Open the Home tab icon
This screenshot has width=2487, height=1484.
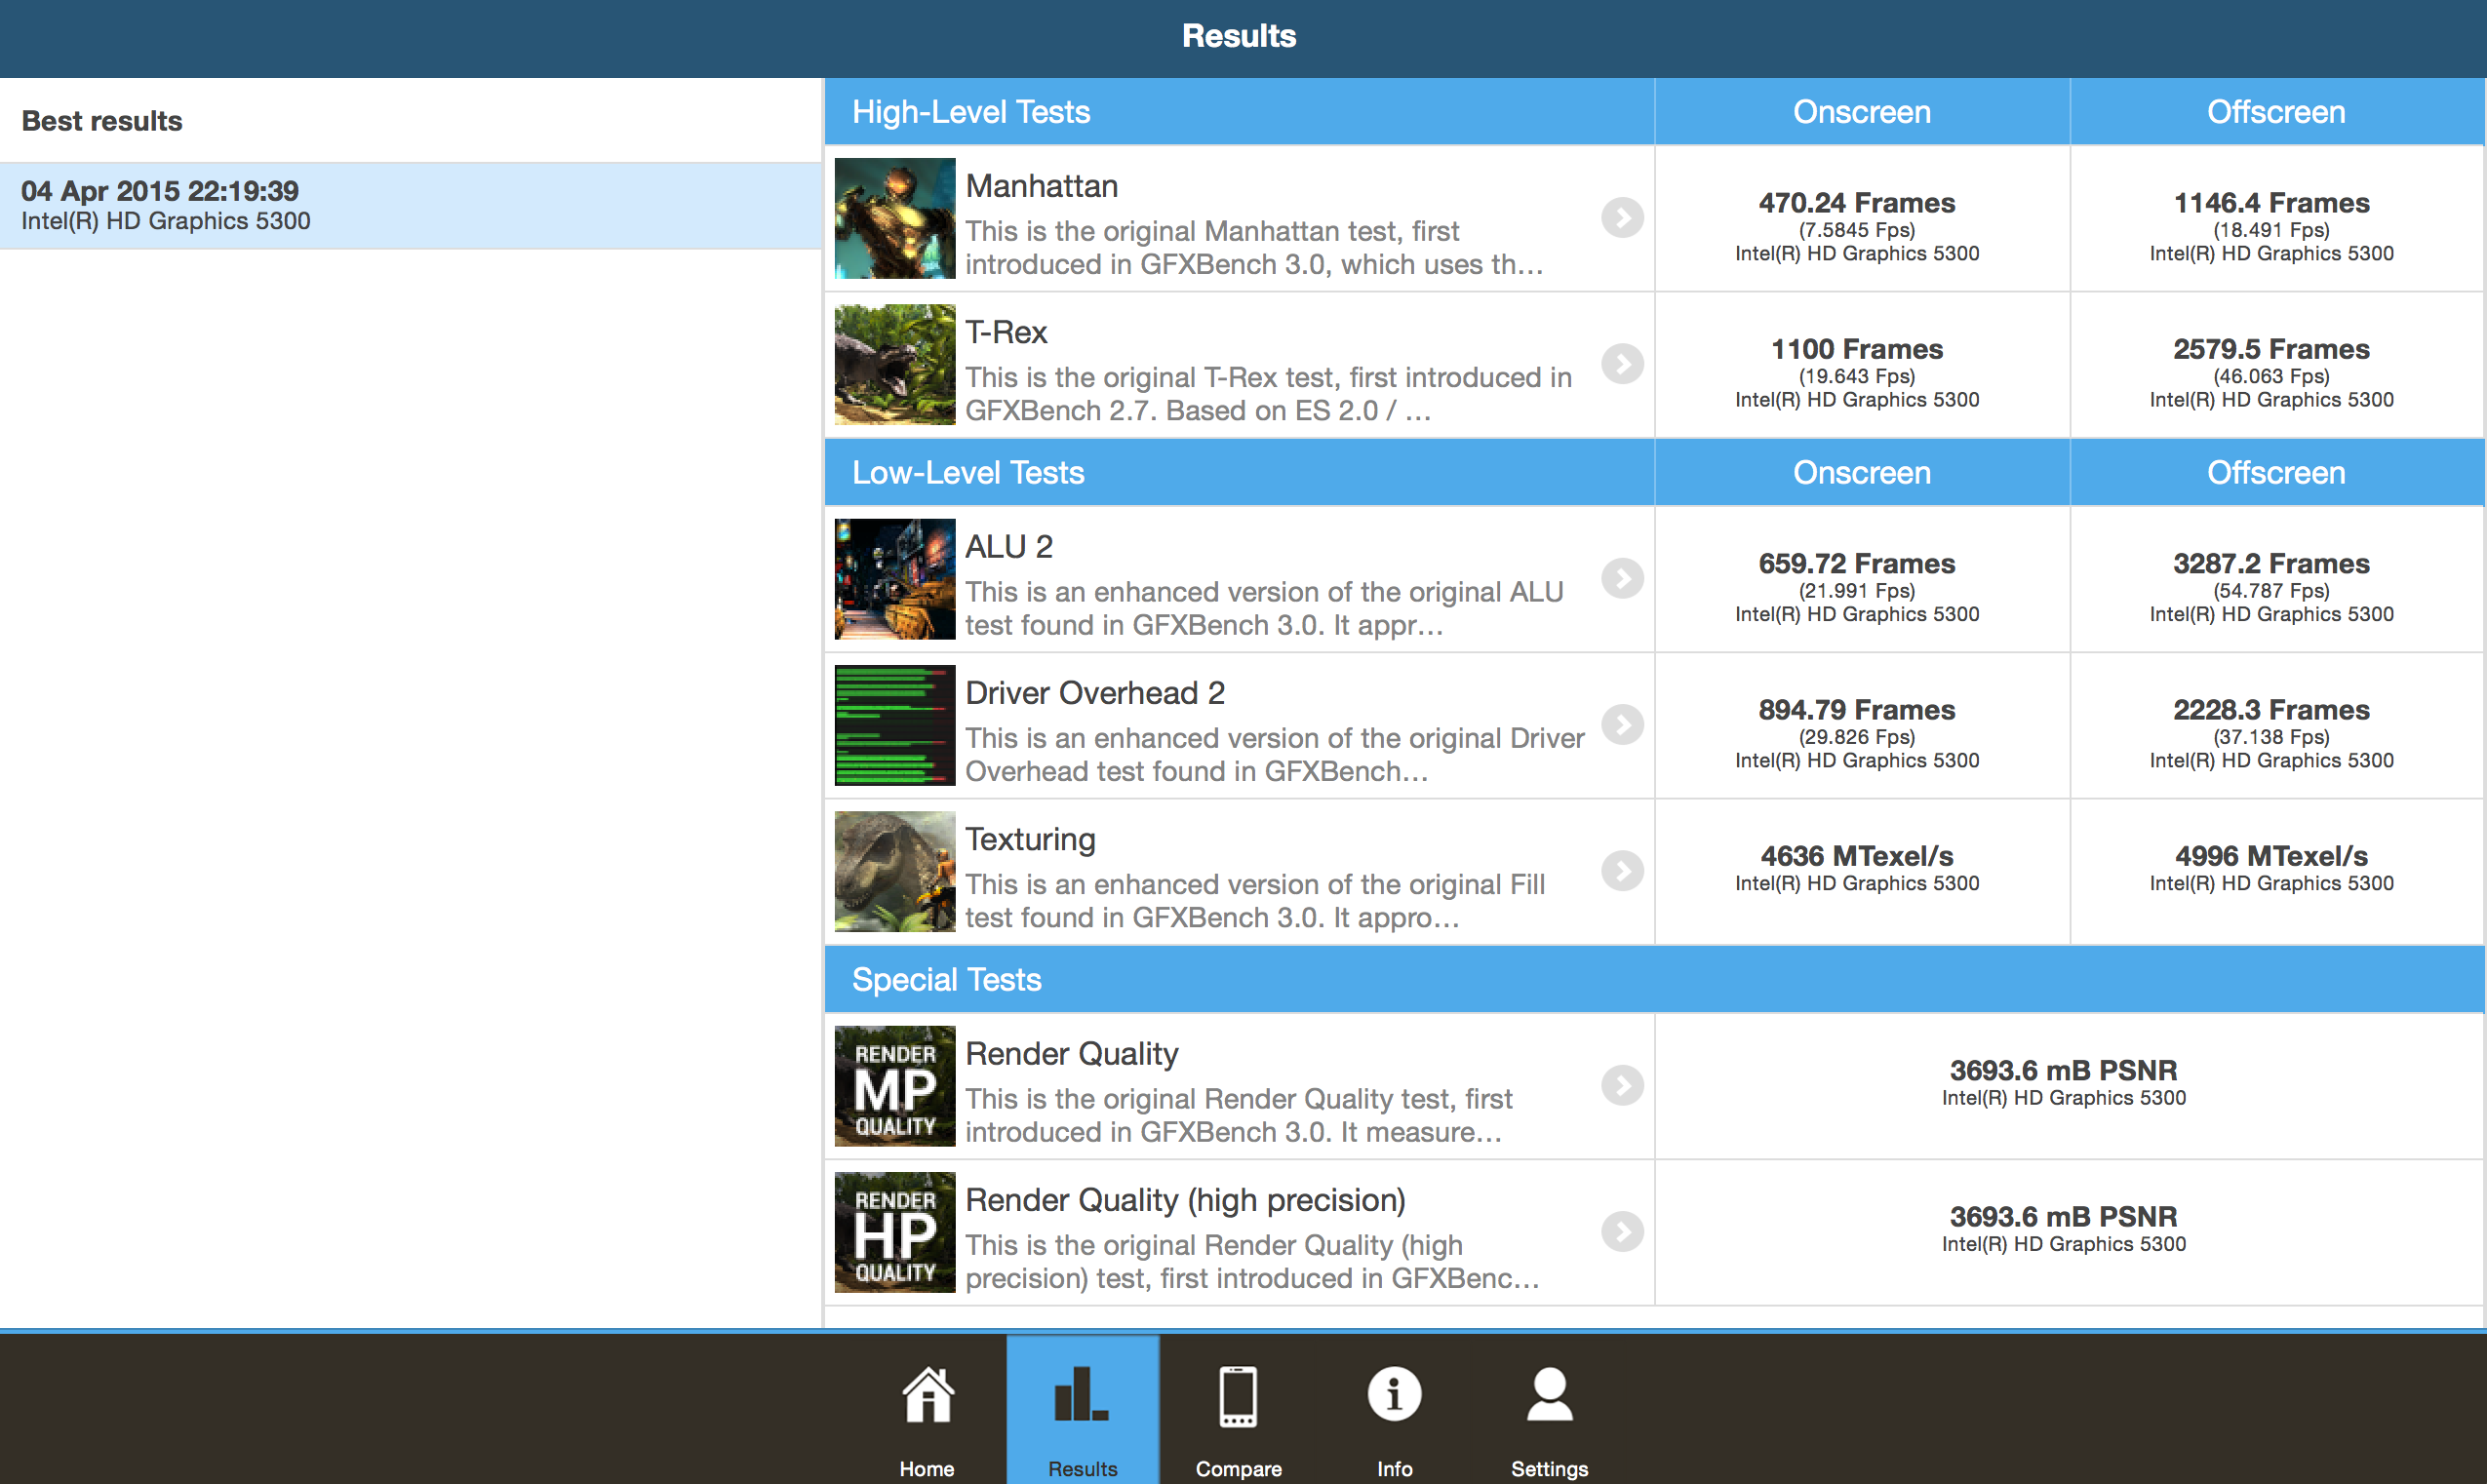point(927,1396)
